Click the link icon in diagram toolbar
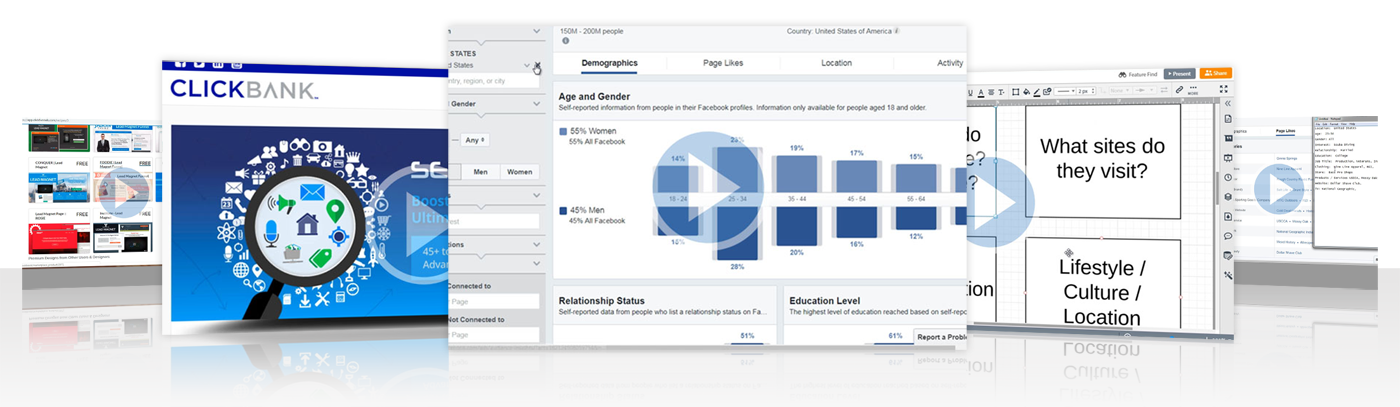The image size is (1400, 407). (x=1180, y=90)
